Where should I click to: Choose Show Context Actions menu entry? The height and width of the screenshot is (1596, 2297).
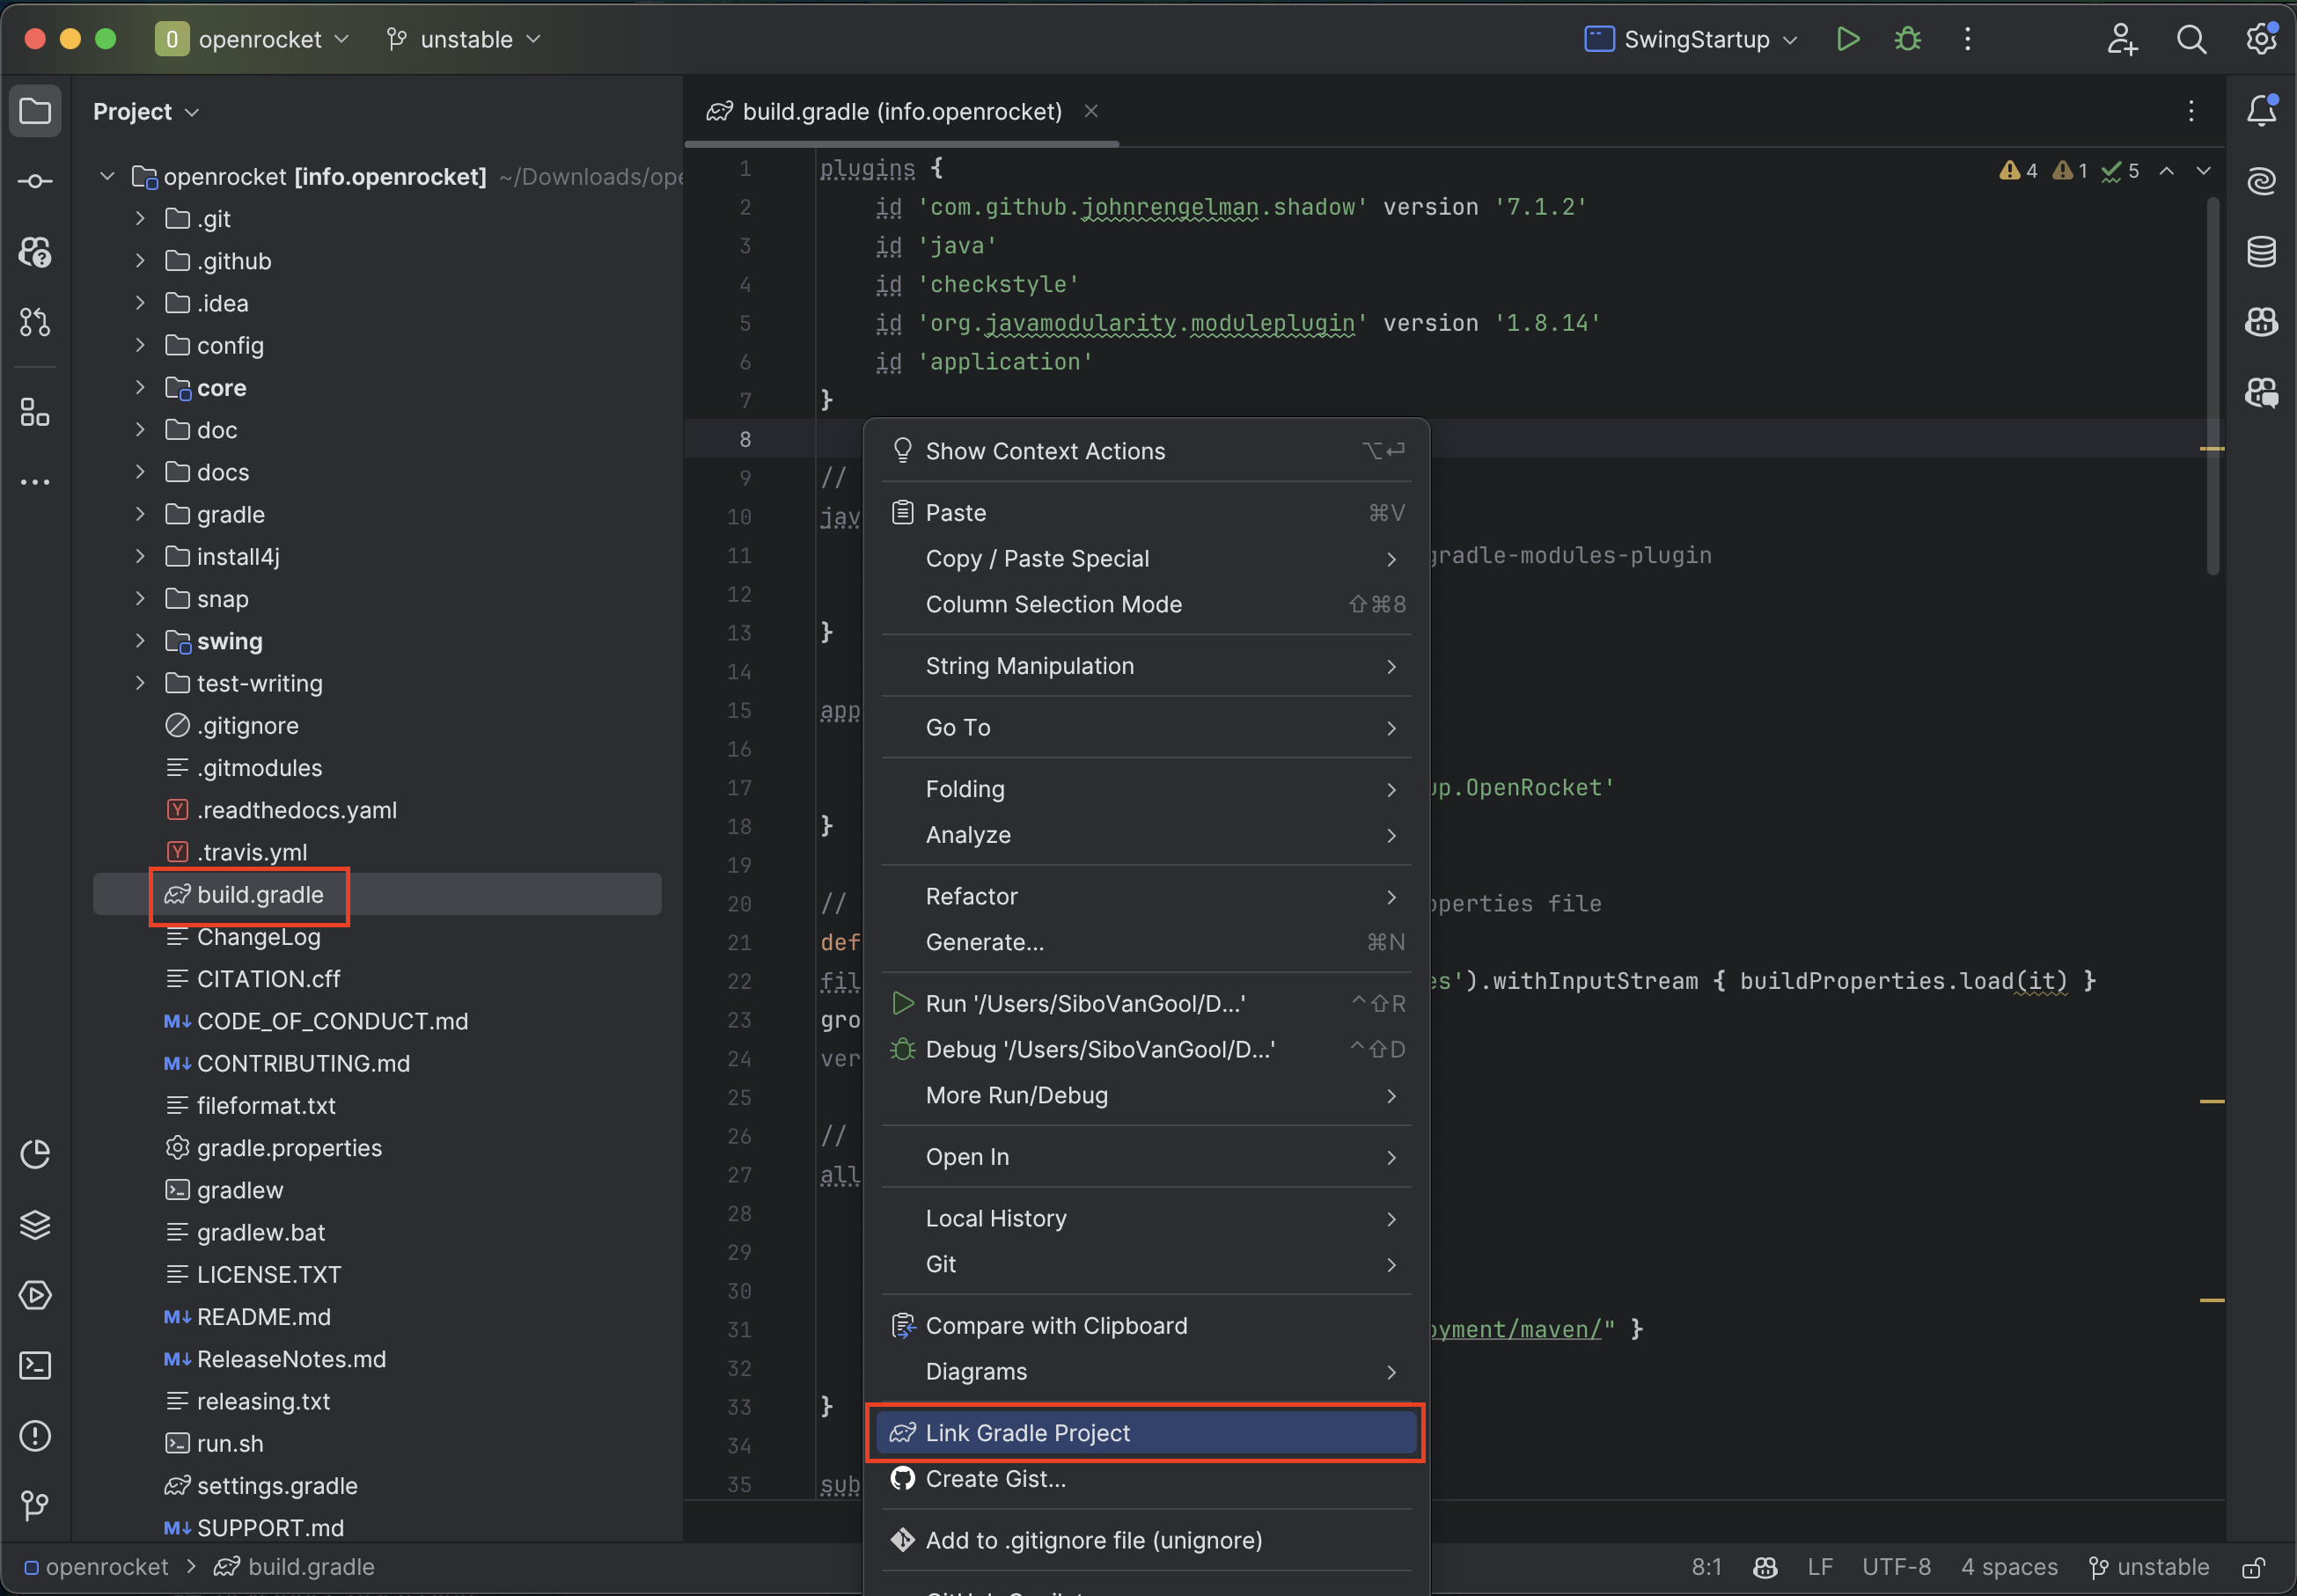(1044, 451)
